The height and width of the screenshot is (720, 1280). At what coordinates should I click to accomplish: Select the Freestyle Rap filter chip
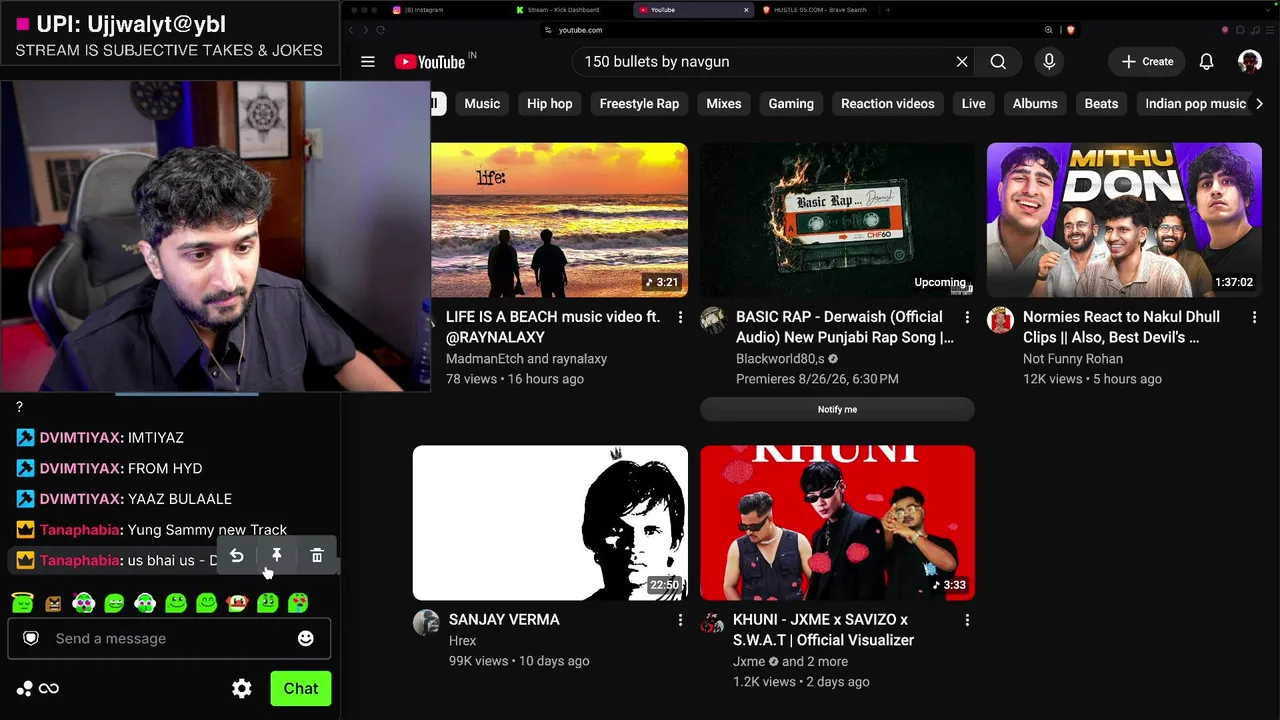click(x=639, y=104)
